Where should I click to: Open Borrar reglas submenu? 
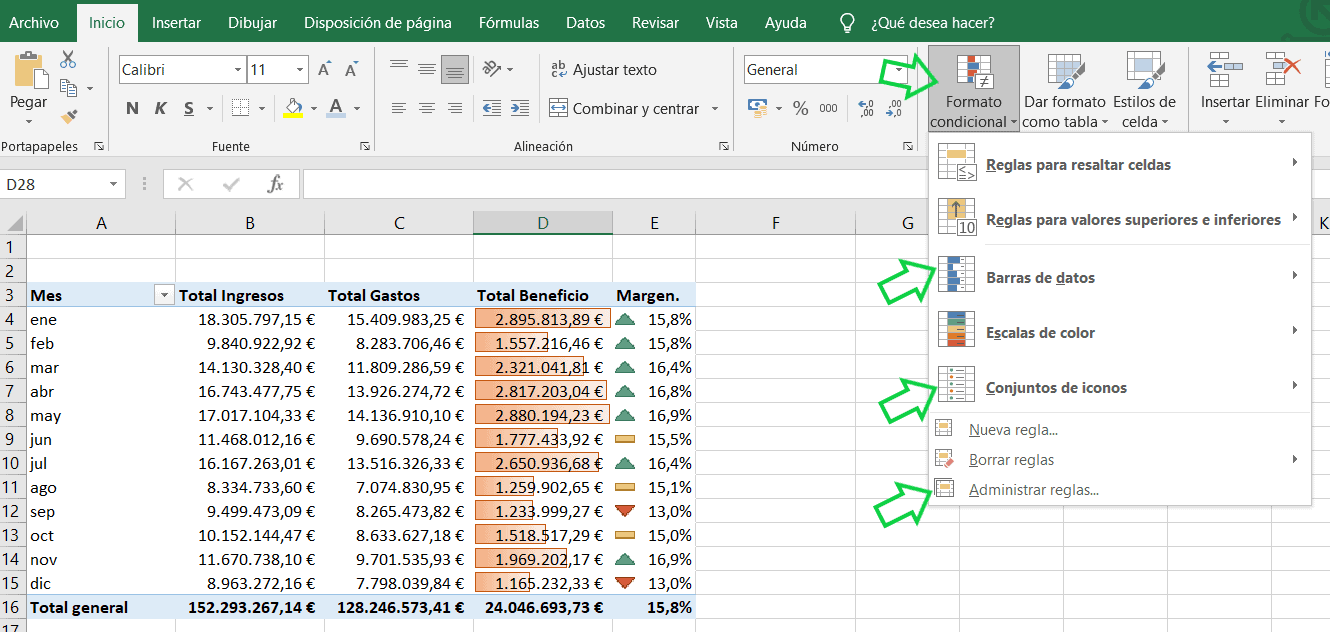[1119, 460]
